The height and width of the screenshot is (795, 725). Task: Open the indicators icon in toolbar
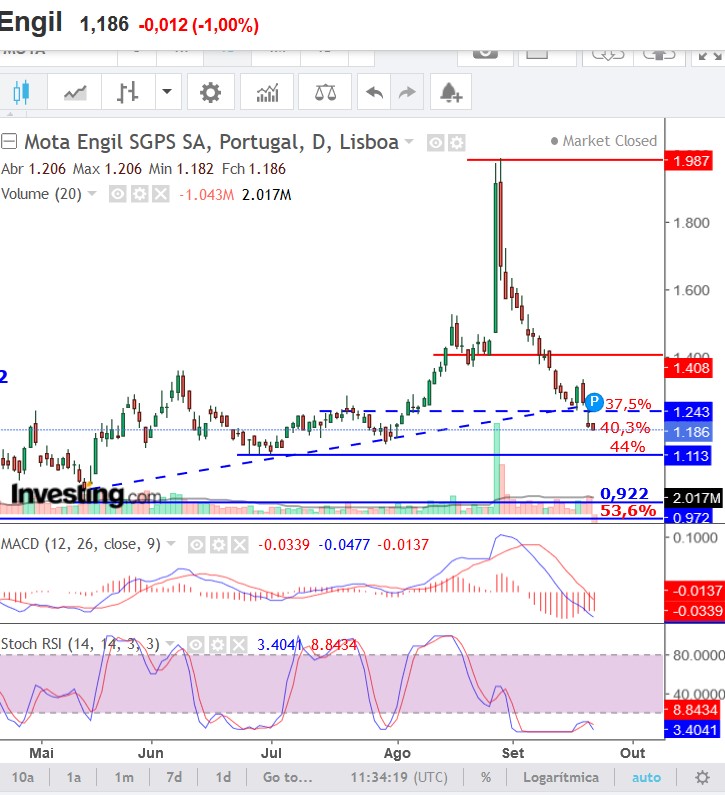pos(267,92)
